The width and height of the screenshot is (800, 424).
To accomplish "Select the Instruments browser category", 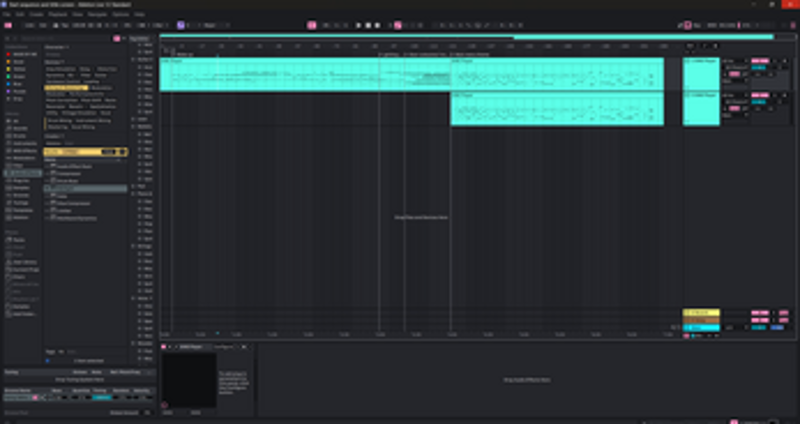I will (x=24, y=143).
